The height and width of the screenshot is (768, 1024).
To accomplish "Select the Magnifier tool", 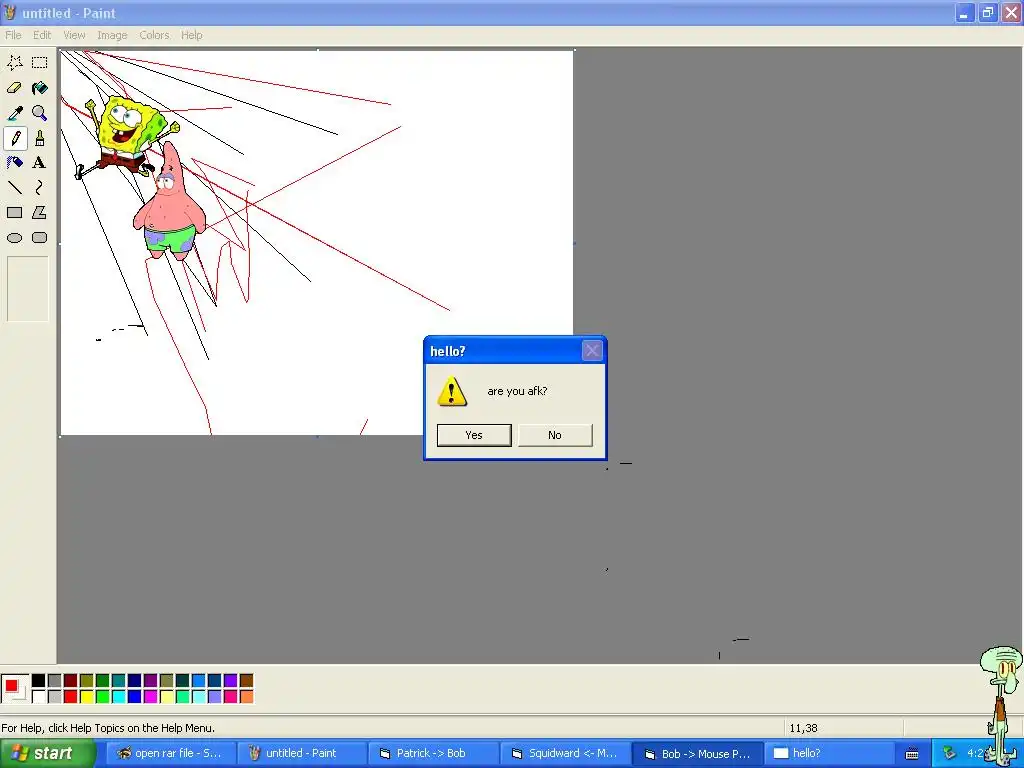I will pos(40,113).
